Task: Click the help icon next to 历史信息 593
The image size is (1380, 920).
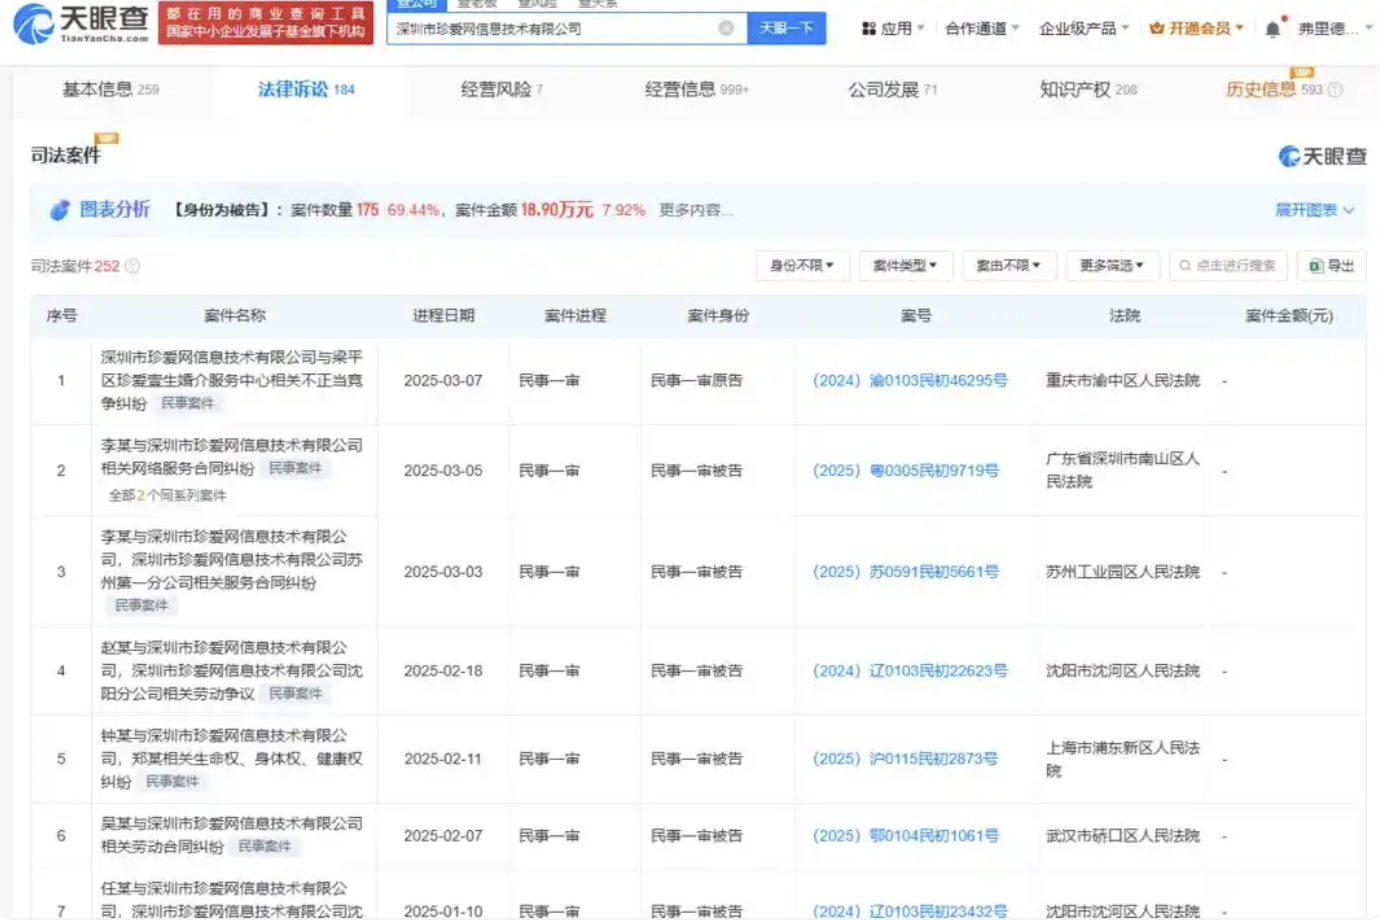Action: (1336, 90)
